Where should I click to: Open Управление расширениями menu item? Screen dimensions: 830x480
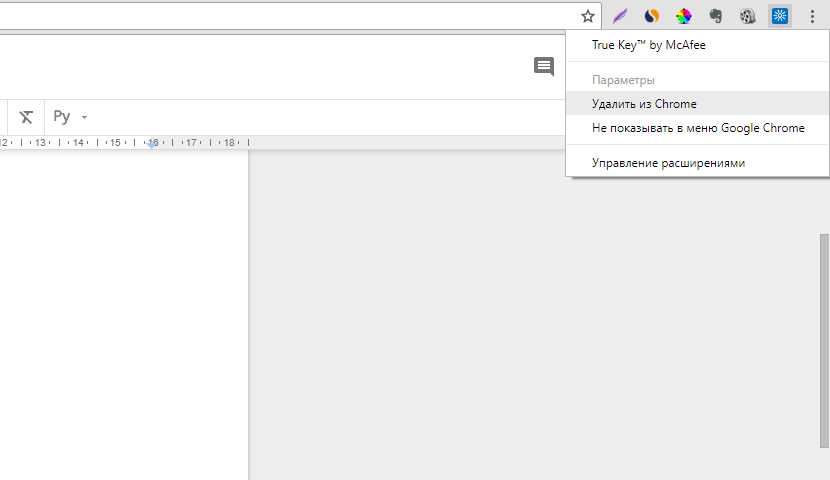tap(668, 163)
